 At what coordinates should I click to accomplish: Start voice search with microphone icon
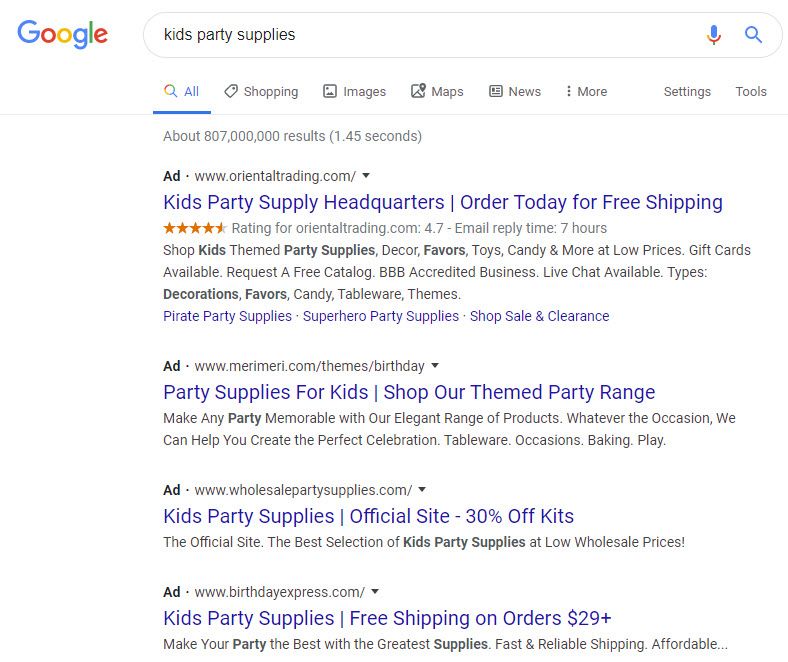pyautogui.click(x=713, y=35)
